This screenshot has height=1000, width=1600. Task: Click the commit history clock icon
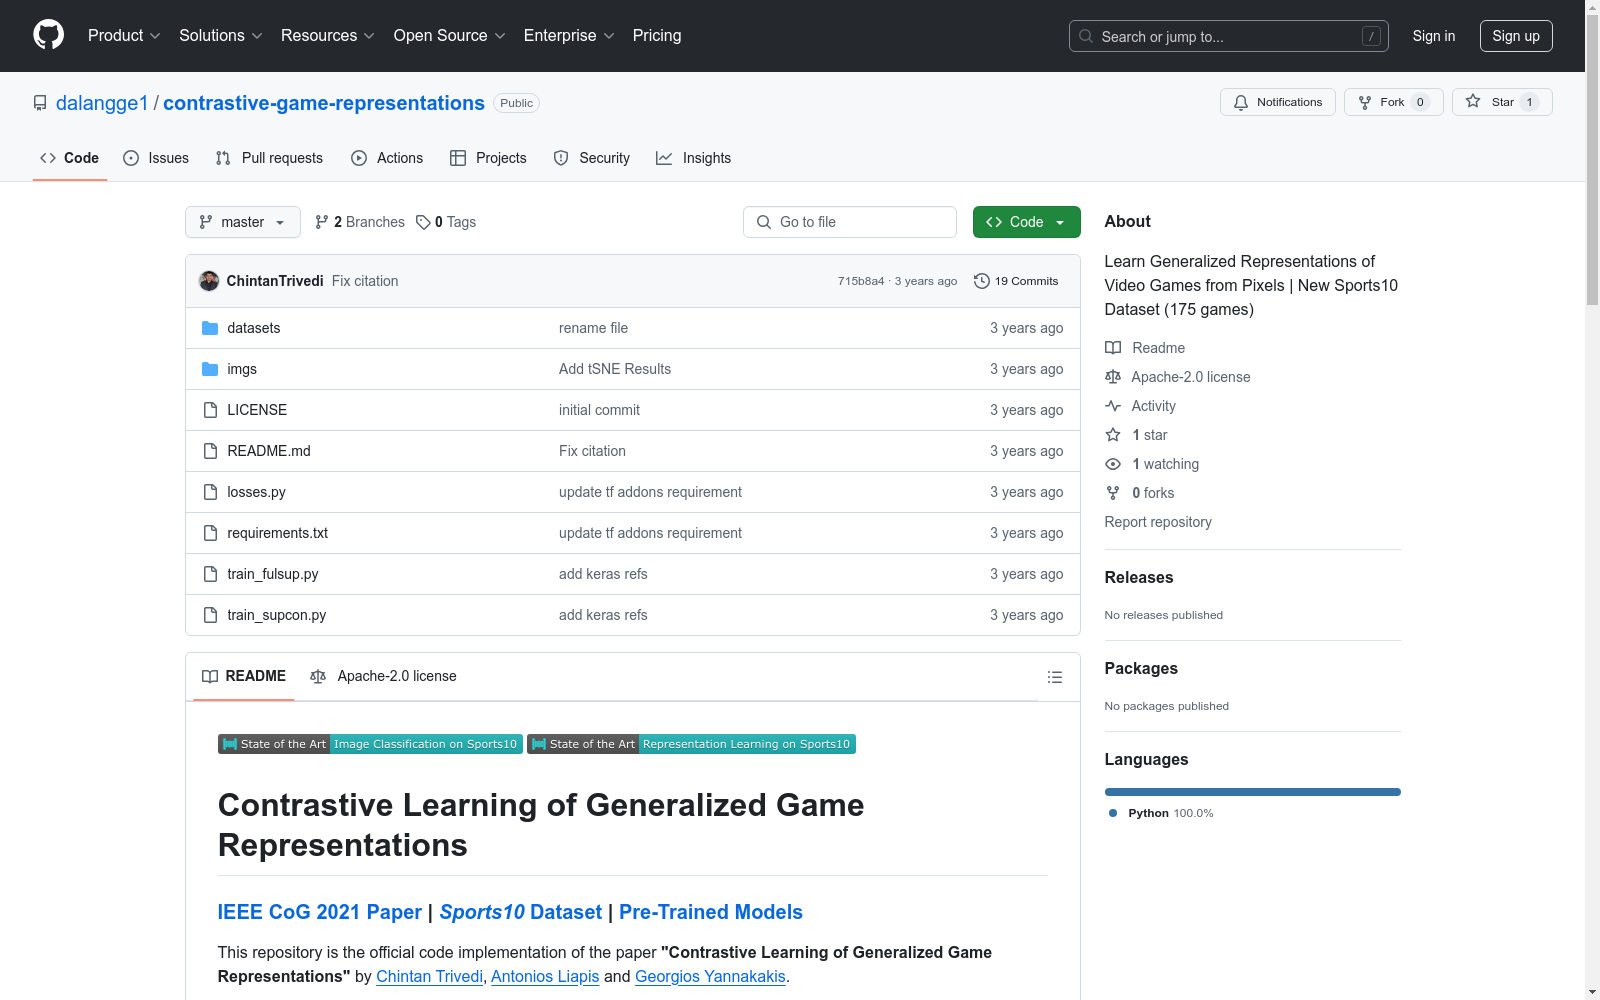pyautogui.click(x=982, y=281)
